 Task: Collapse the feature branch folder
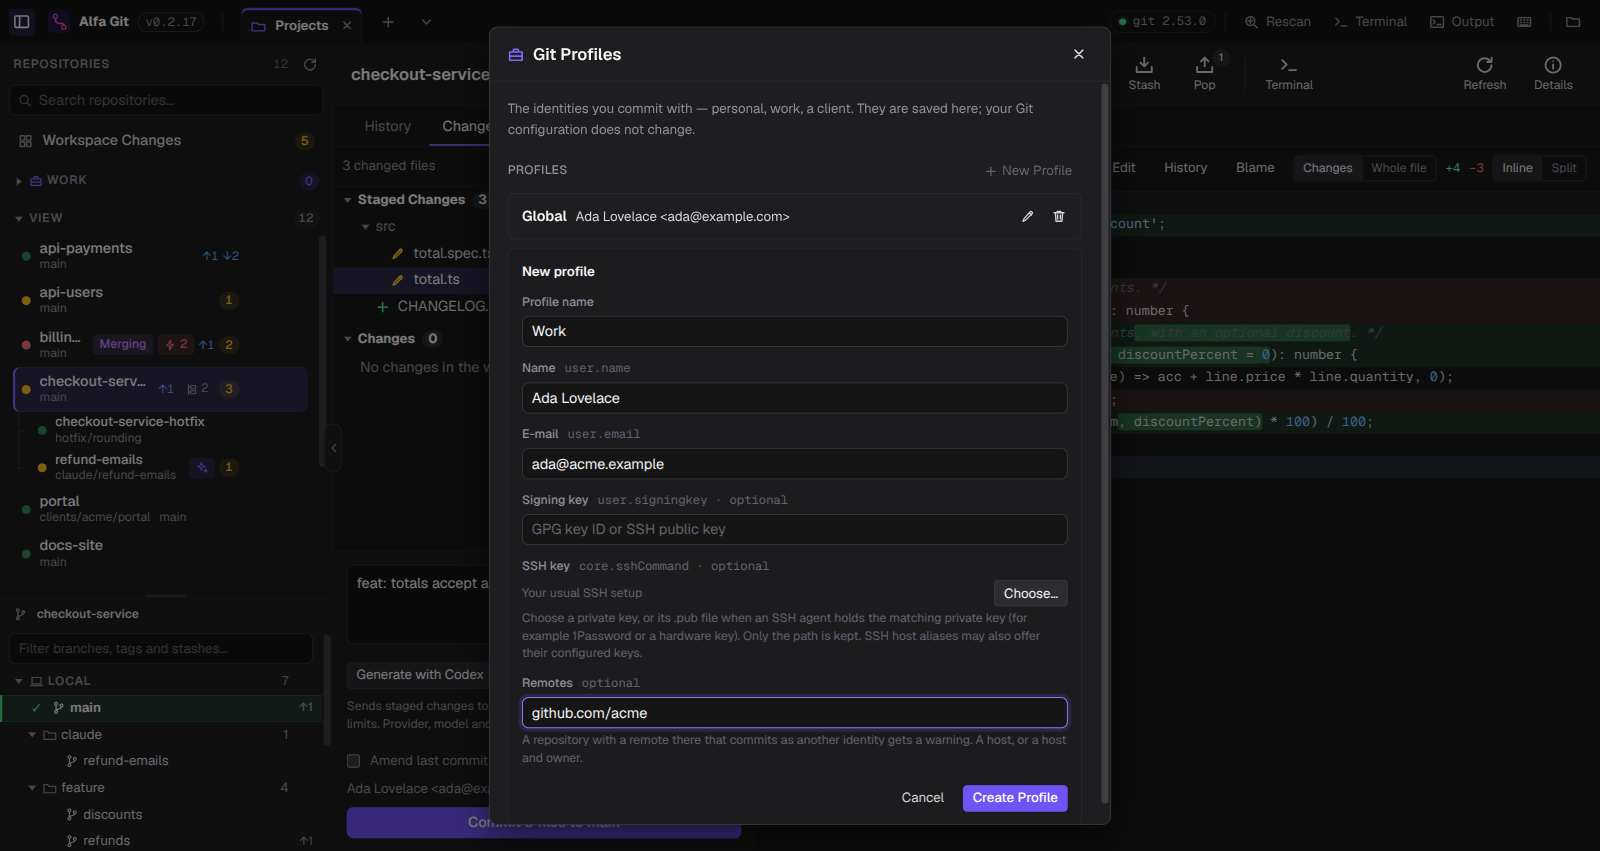pyautogui.click(x=32, y=788)
